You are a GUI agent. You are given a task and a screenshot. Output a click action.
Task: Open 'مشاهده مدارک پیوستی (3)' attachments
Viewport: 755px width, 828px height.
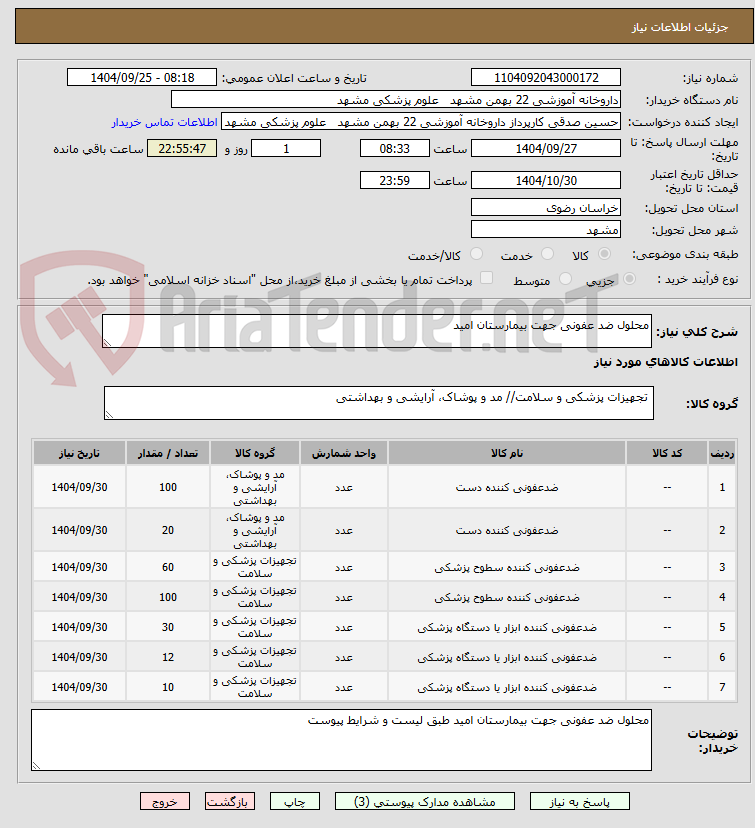(424, 801)
